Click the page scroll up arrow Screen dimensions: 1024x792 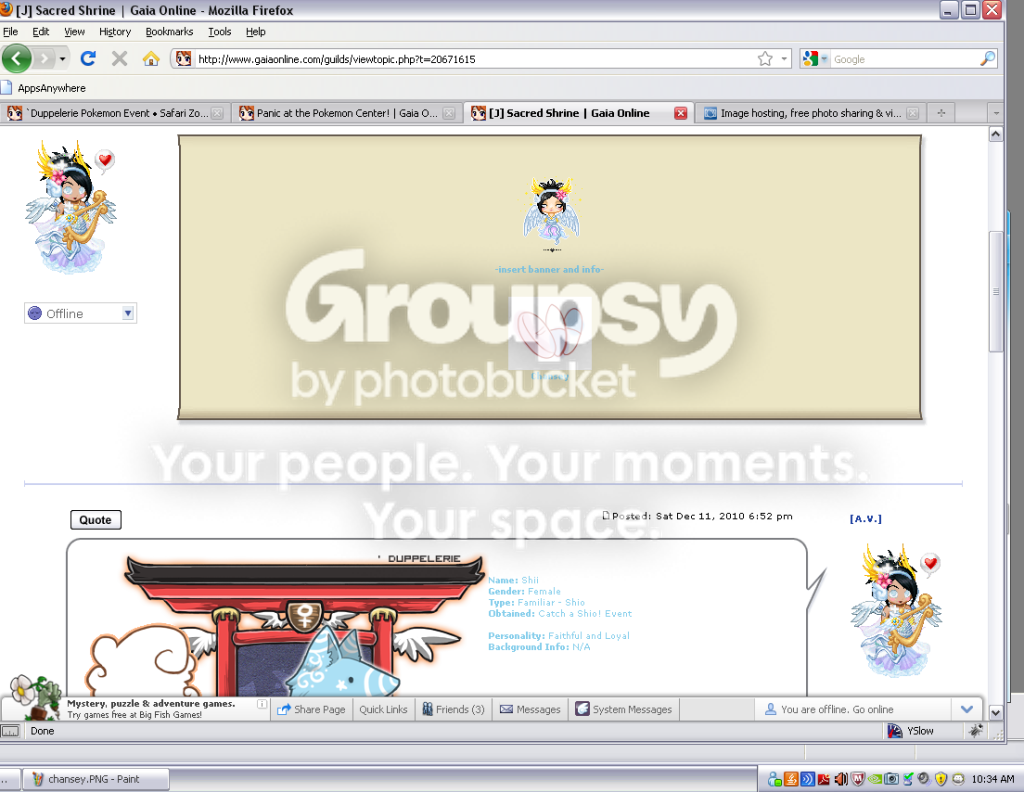tap(996, 134)
